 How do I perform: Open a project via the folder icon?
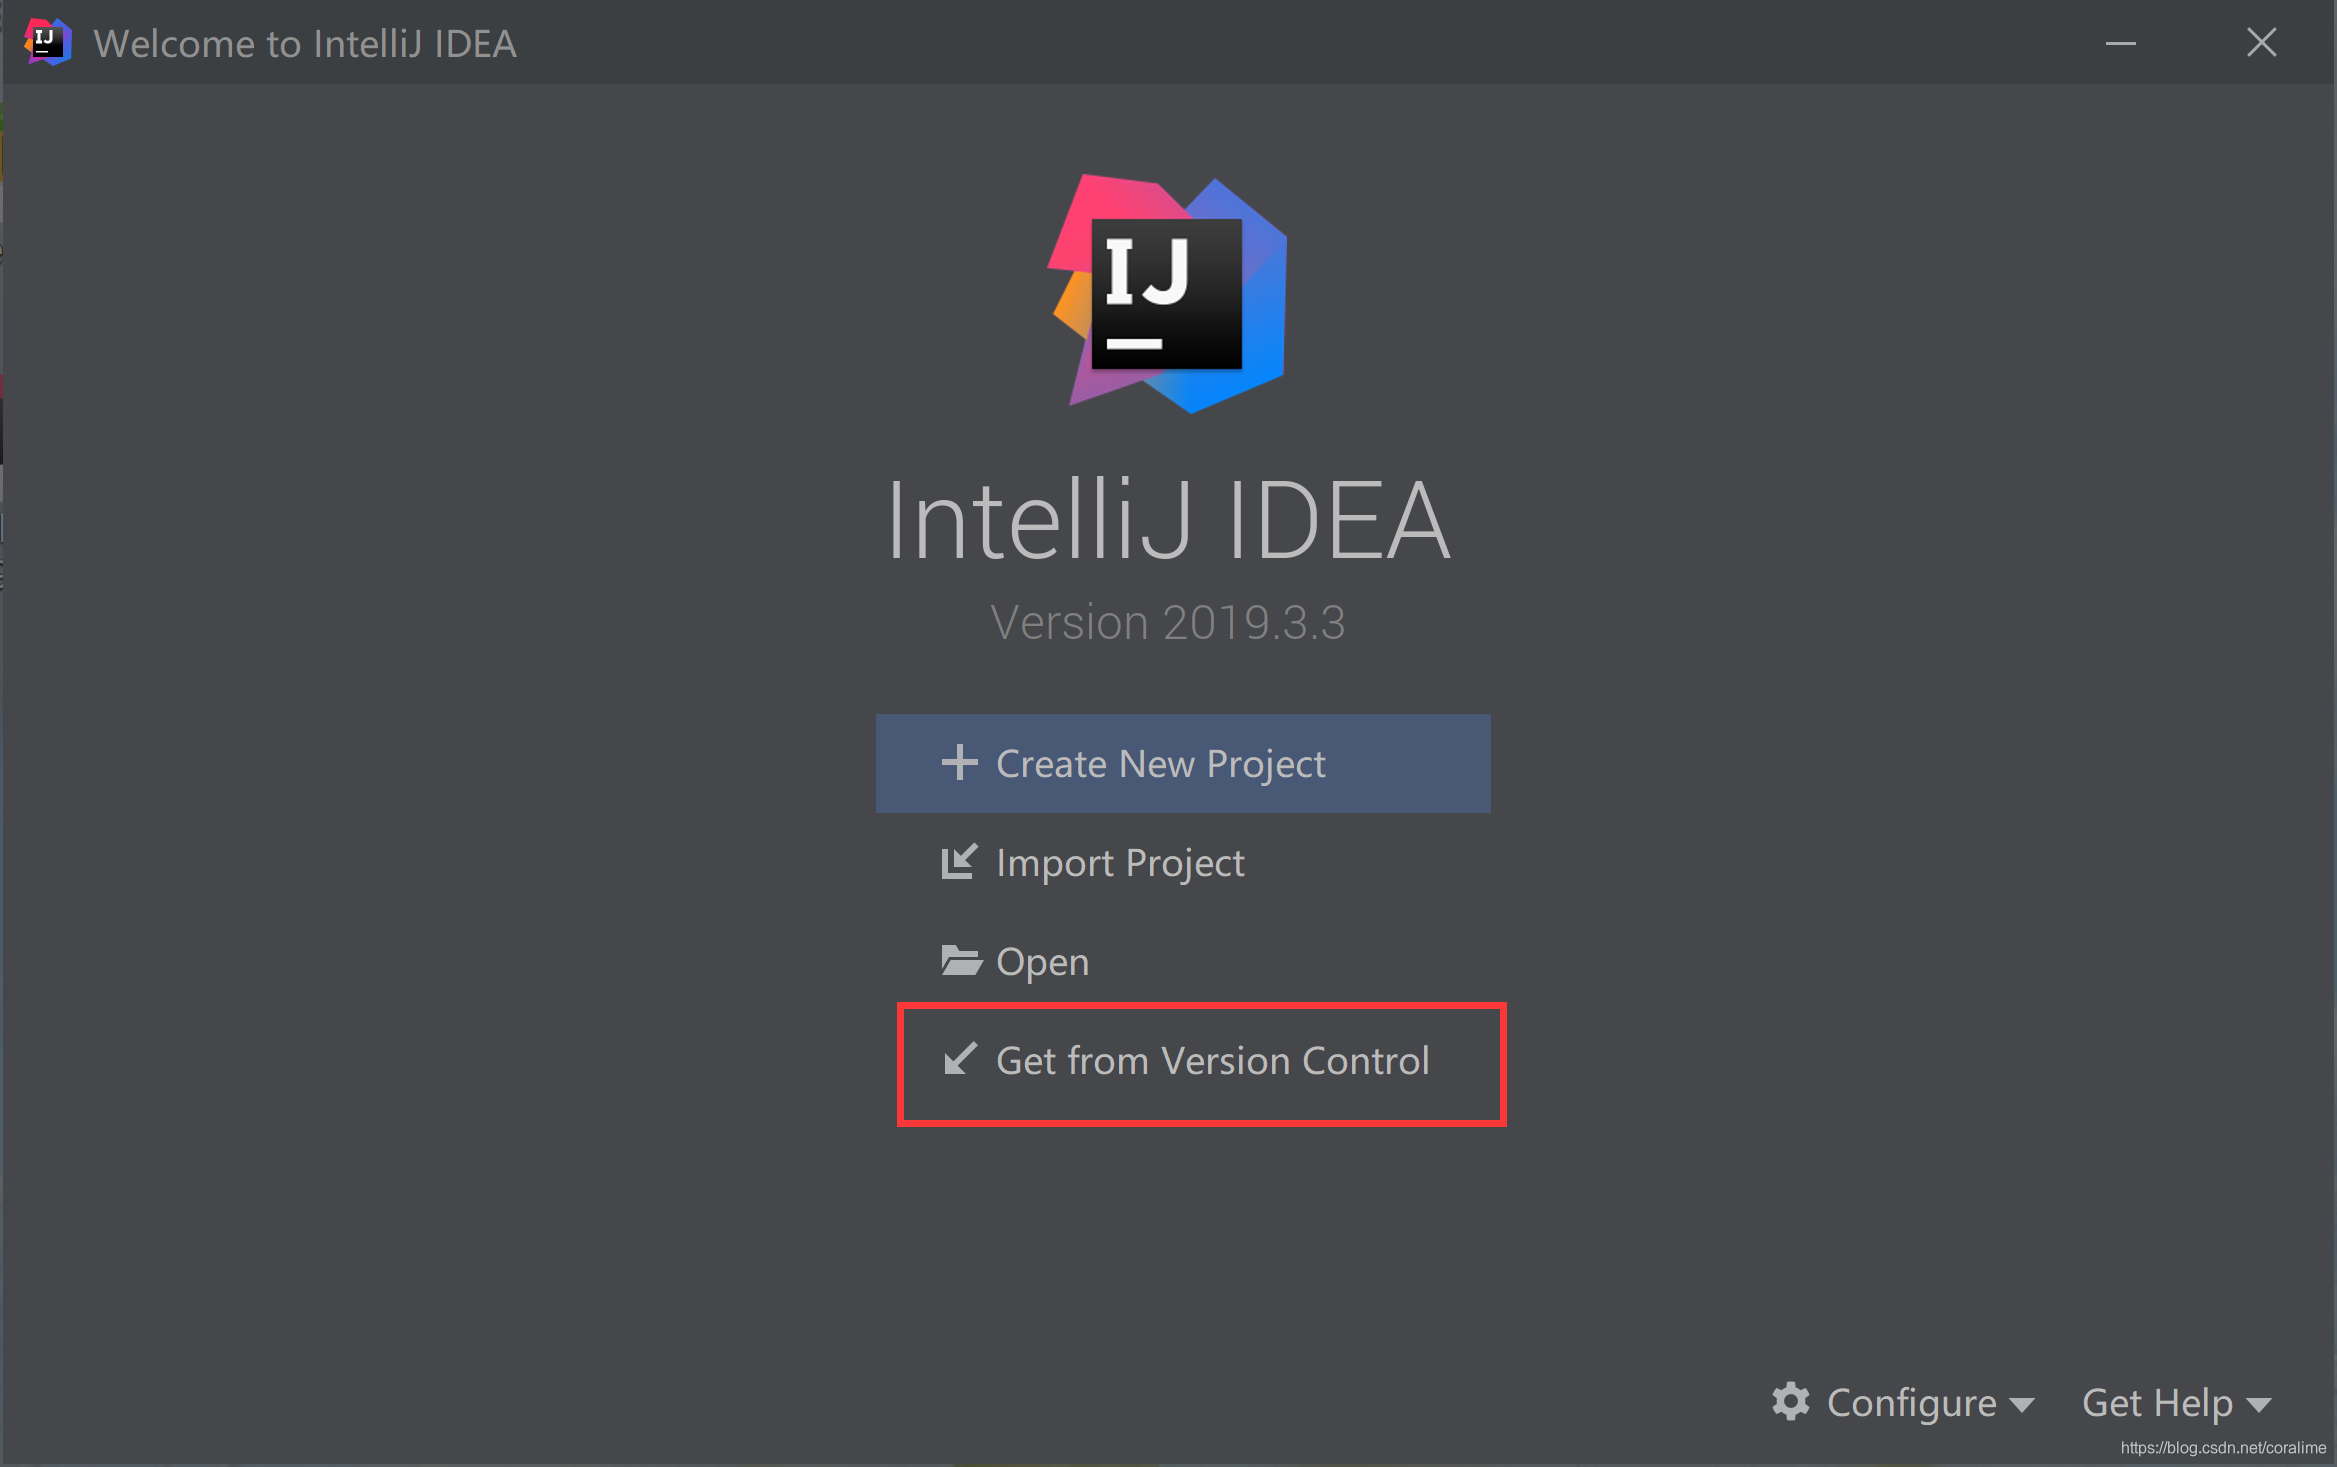(x=959, y=960)
